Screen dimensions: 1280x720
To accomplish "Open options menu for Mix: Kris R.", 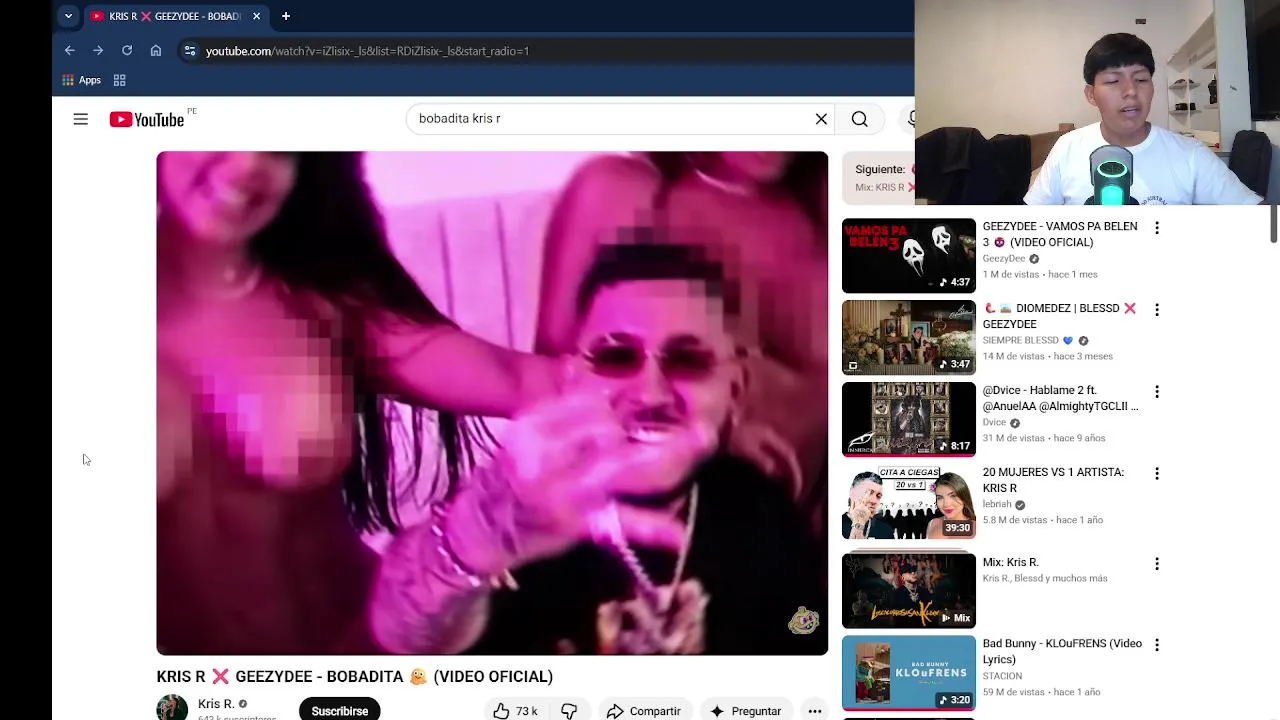I will tap(1157, 564).
